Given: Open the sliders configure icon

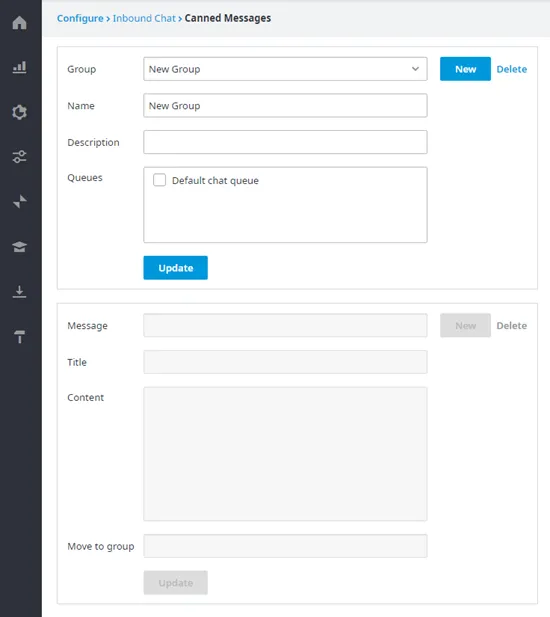Looking at the screenshot, I should pyautogui.click(x=19, y=157).
